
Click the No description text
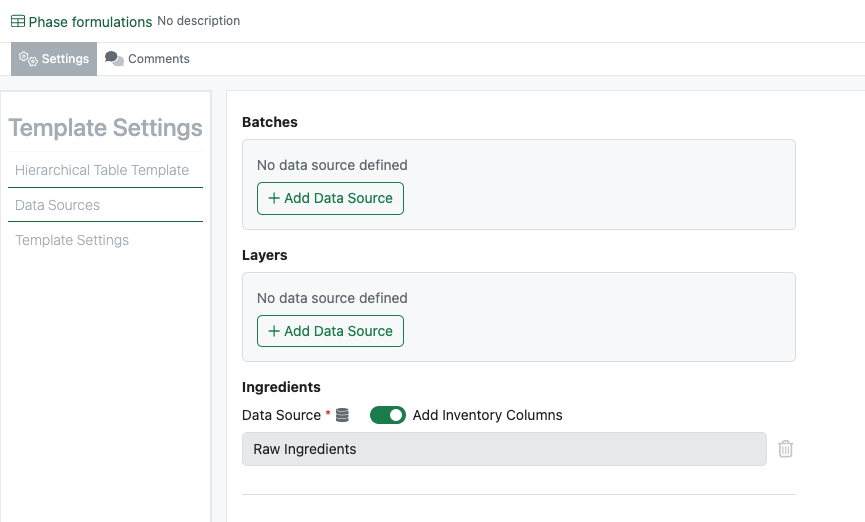point(198,21)
